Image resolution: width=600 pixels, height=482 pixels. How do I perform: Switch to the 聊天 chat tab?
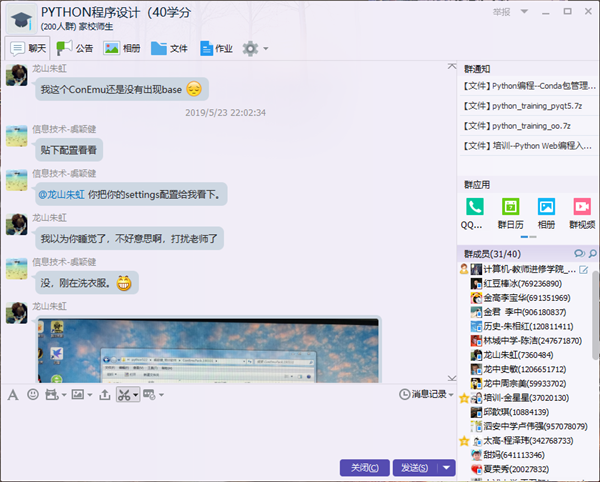[28, 48]
